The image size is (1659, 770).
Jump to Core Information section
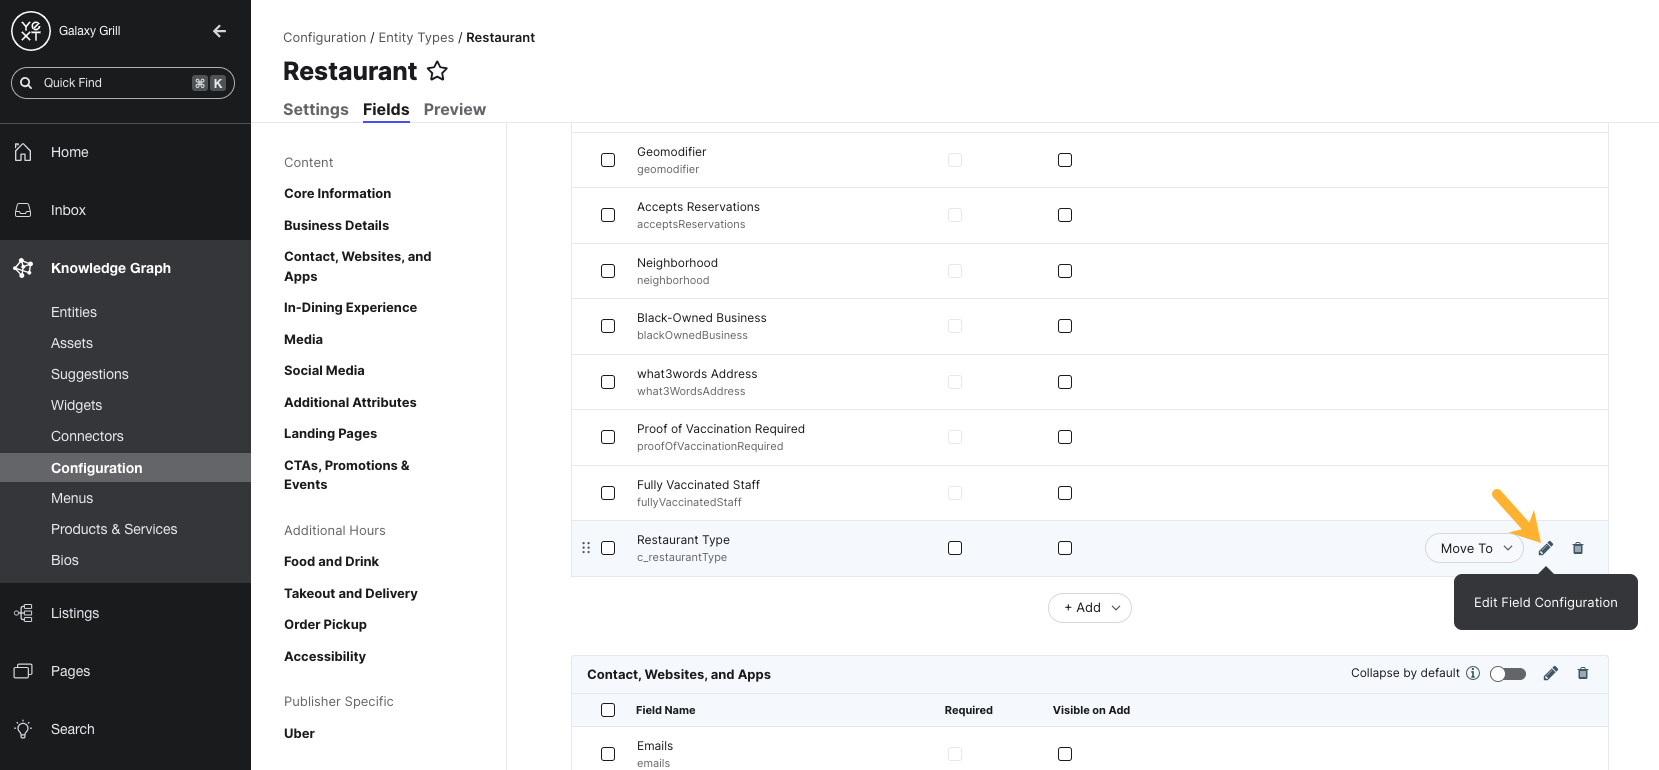click(x=337, y=193)
